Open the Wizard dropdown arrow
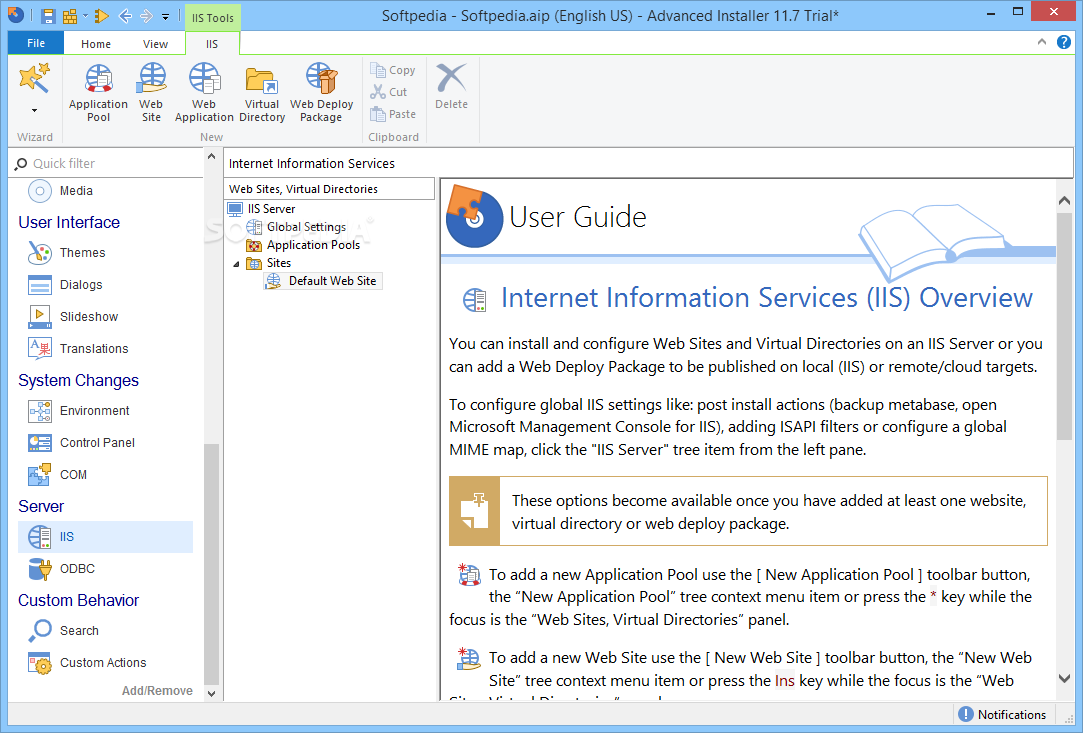 click(35, 111)
